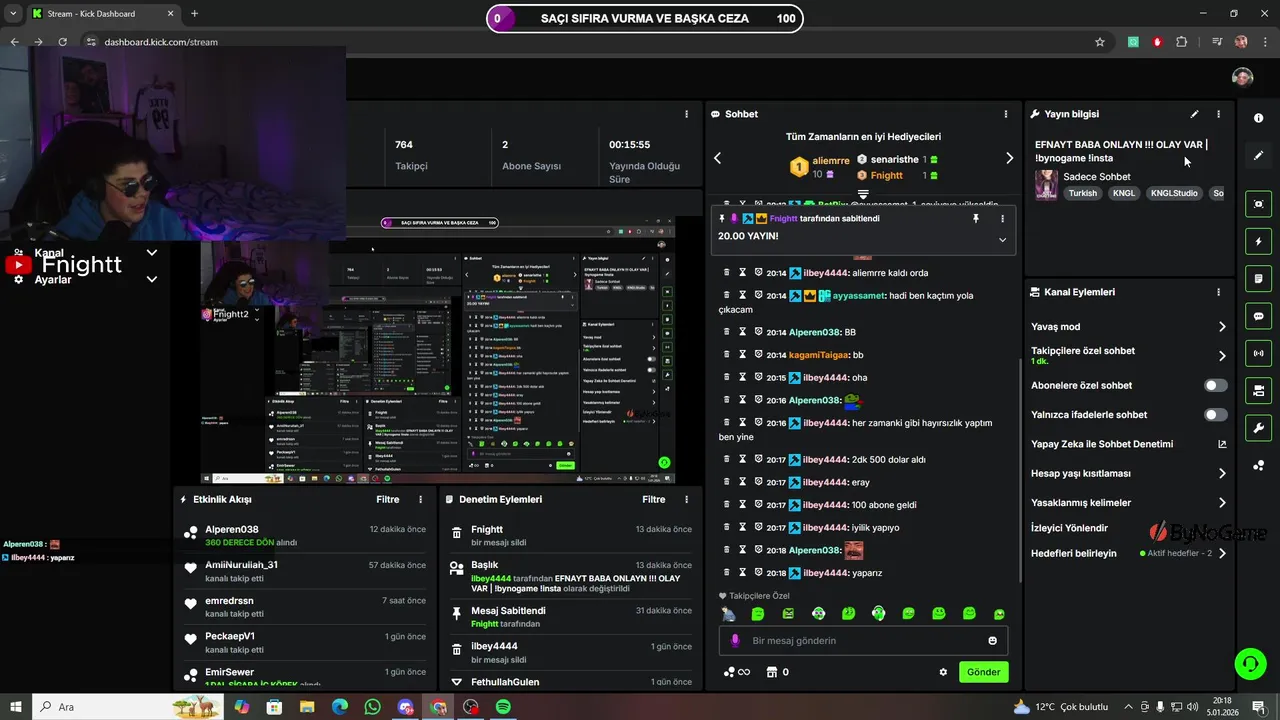Expand the Kanal menu on left sidebar
Image resolution: width=1280 pixels, height=720 pixels.
point(152,253)
